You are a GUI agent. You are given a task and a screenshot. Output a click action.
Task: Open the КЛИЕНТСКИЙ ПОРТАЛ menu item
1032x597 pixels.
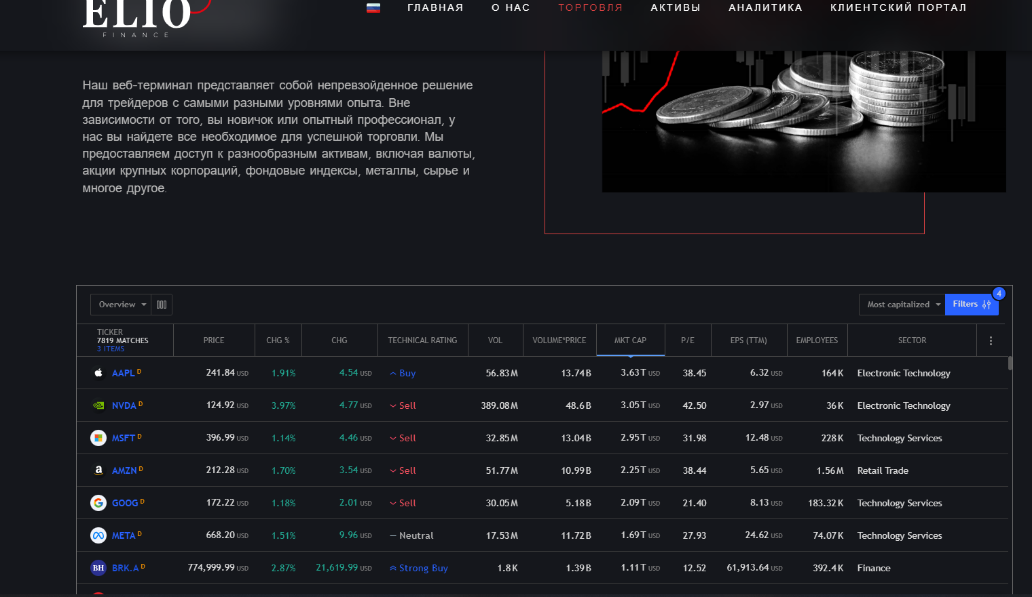click(898, 8)
